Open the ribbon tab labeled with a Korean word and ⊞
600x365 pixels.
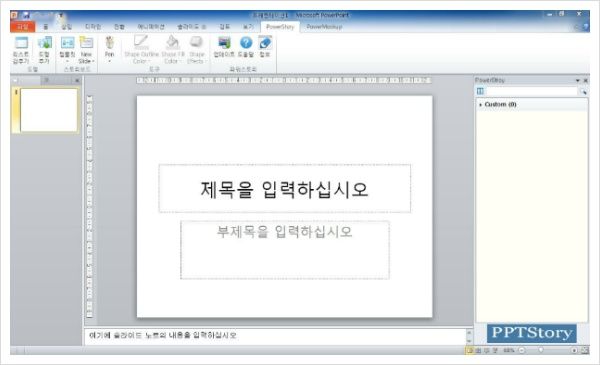191,27
